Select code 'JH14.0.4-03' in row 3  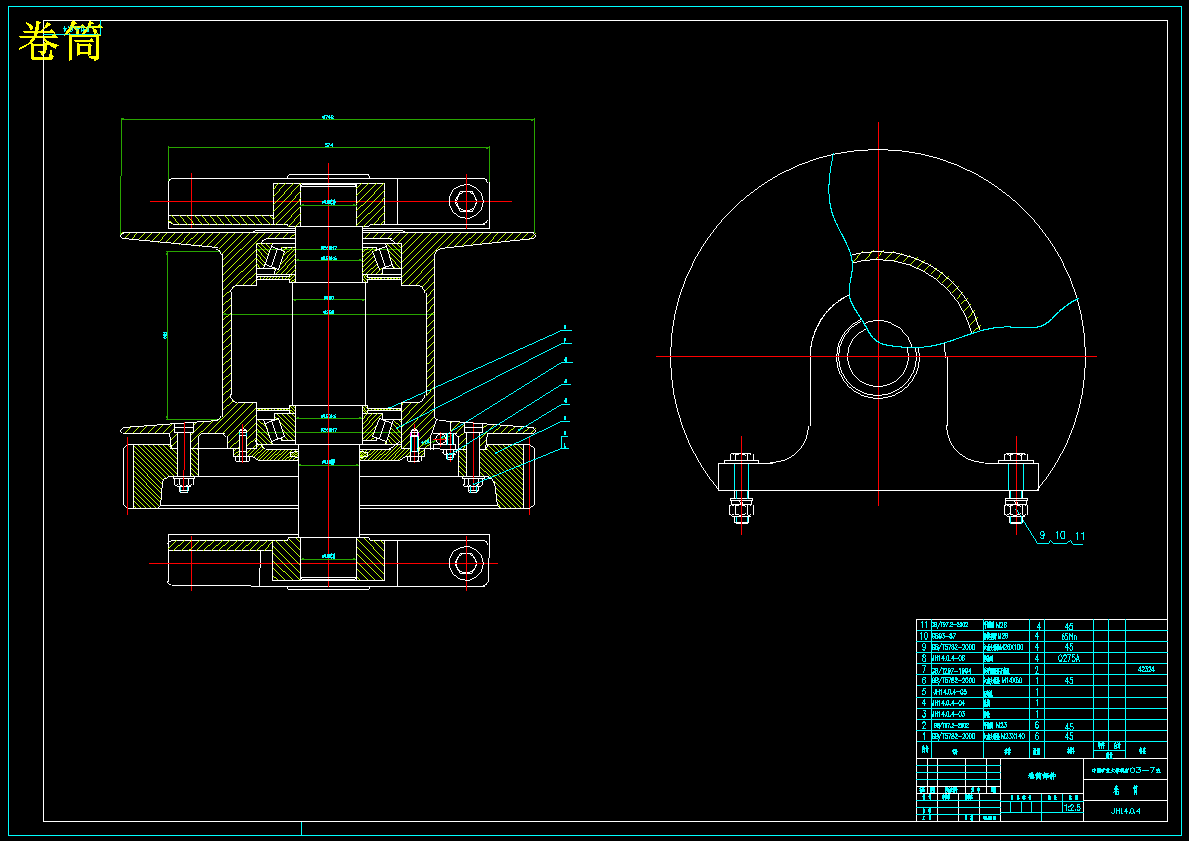tap(948, 714)
